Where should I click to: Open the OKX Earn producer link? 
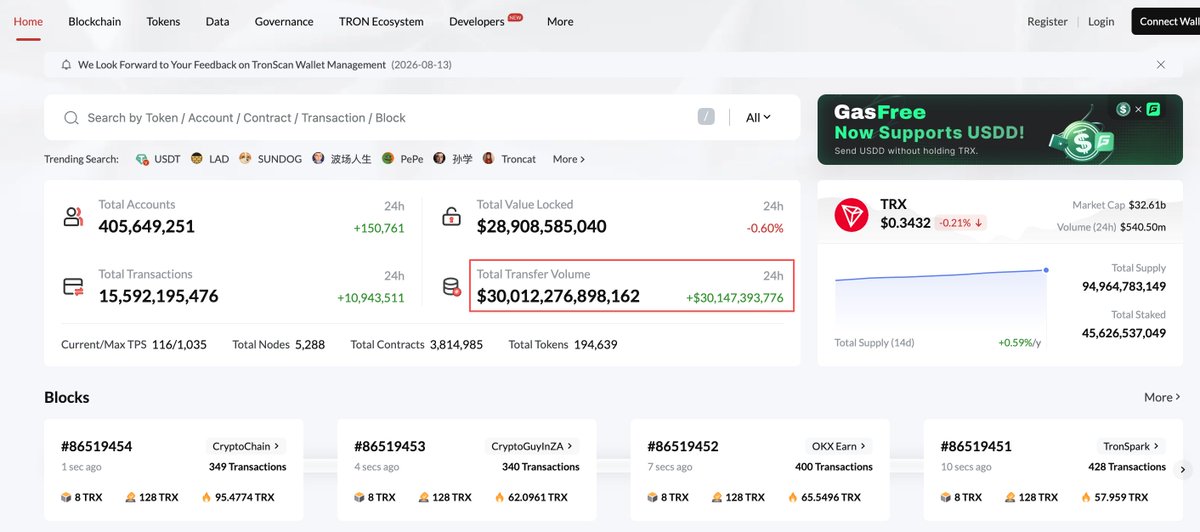[x=839, y=446]
